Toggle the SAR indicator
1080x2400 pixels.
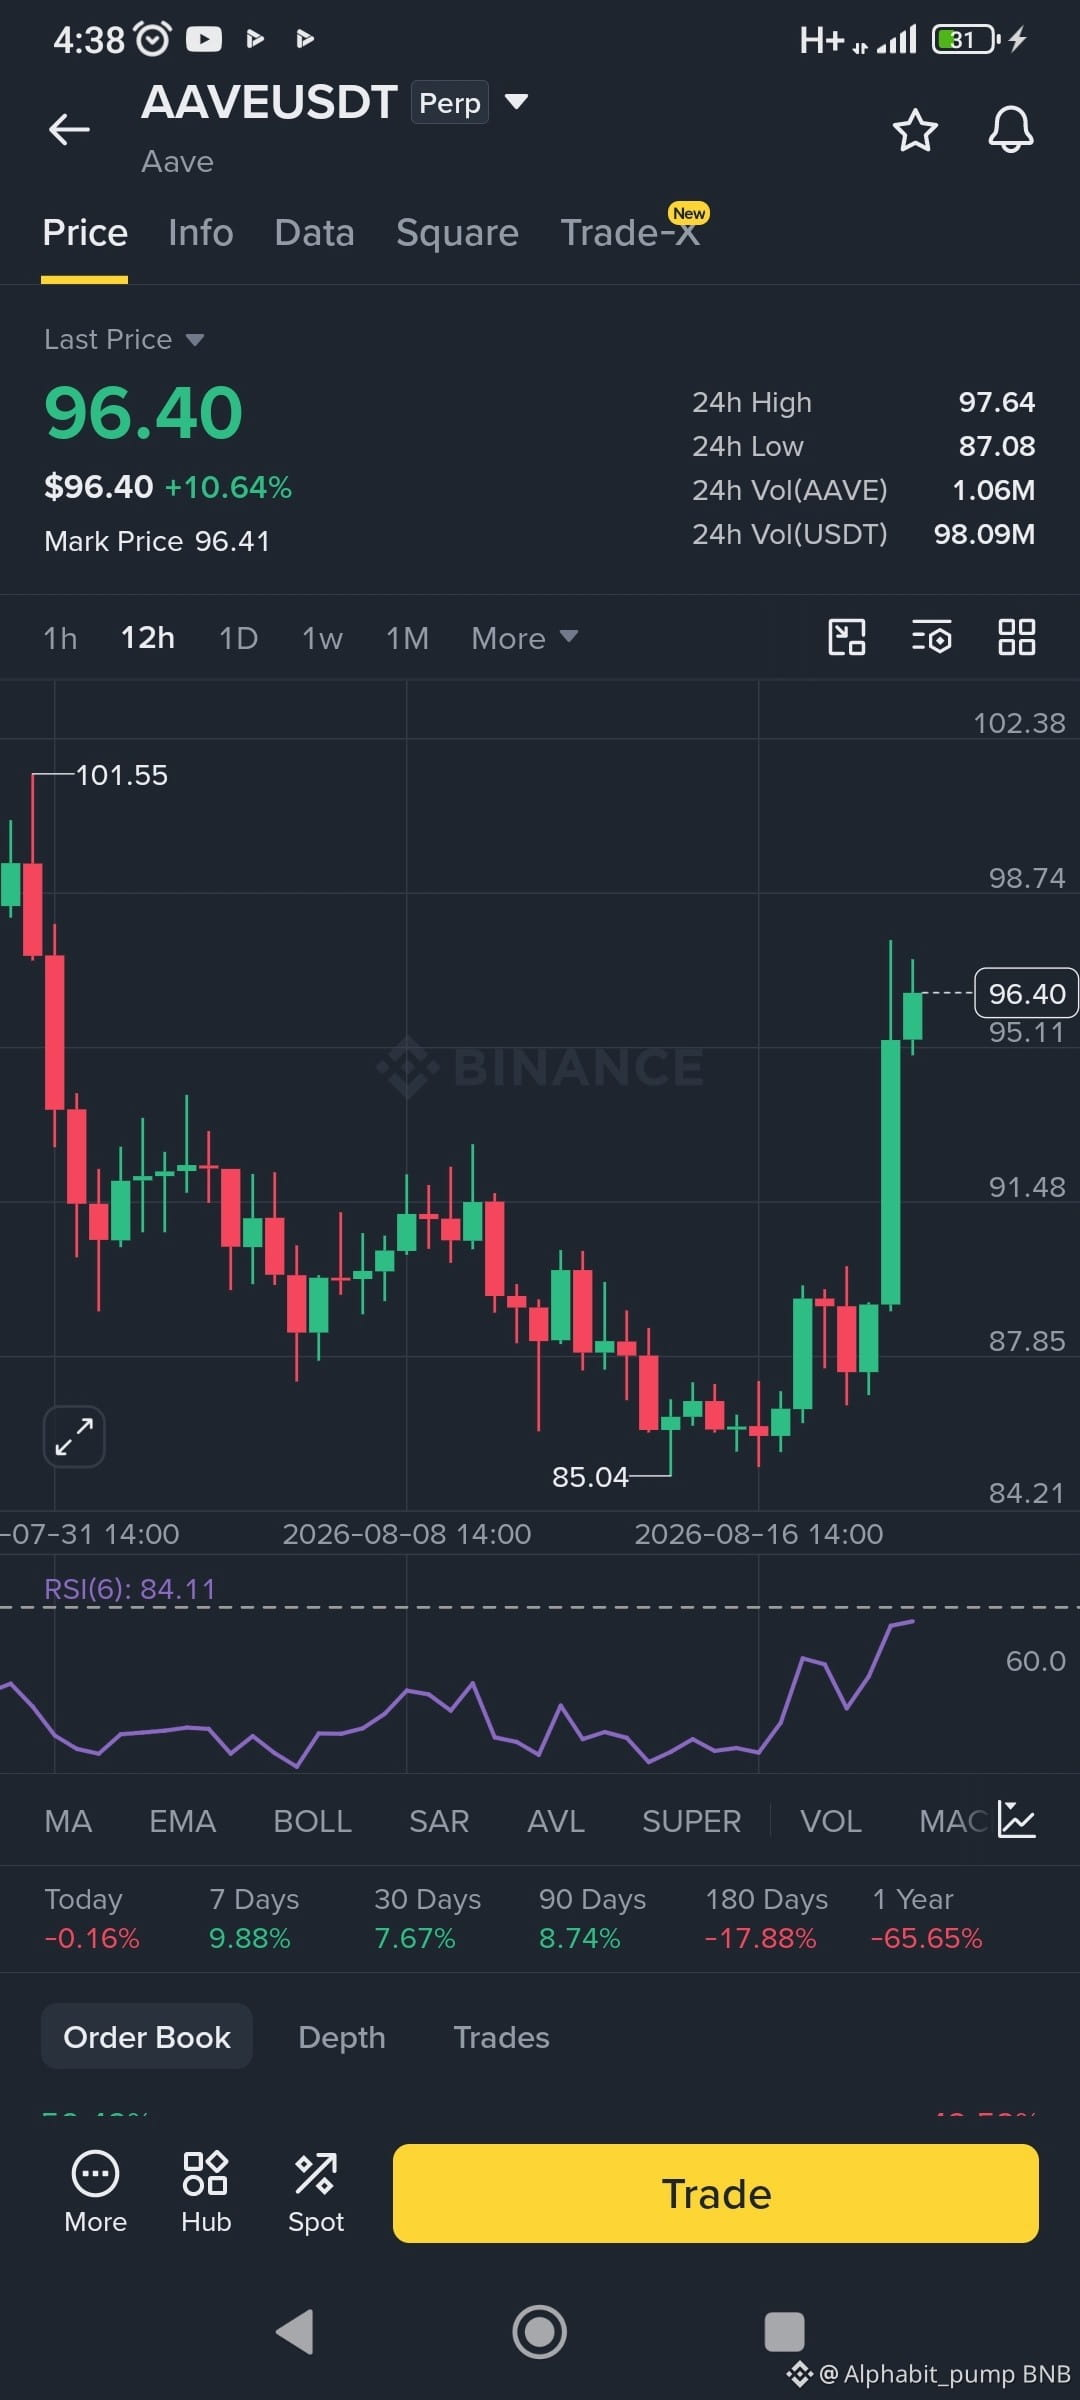439,1821
